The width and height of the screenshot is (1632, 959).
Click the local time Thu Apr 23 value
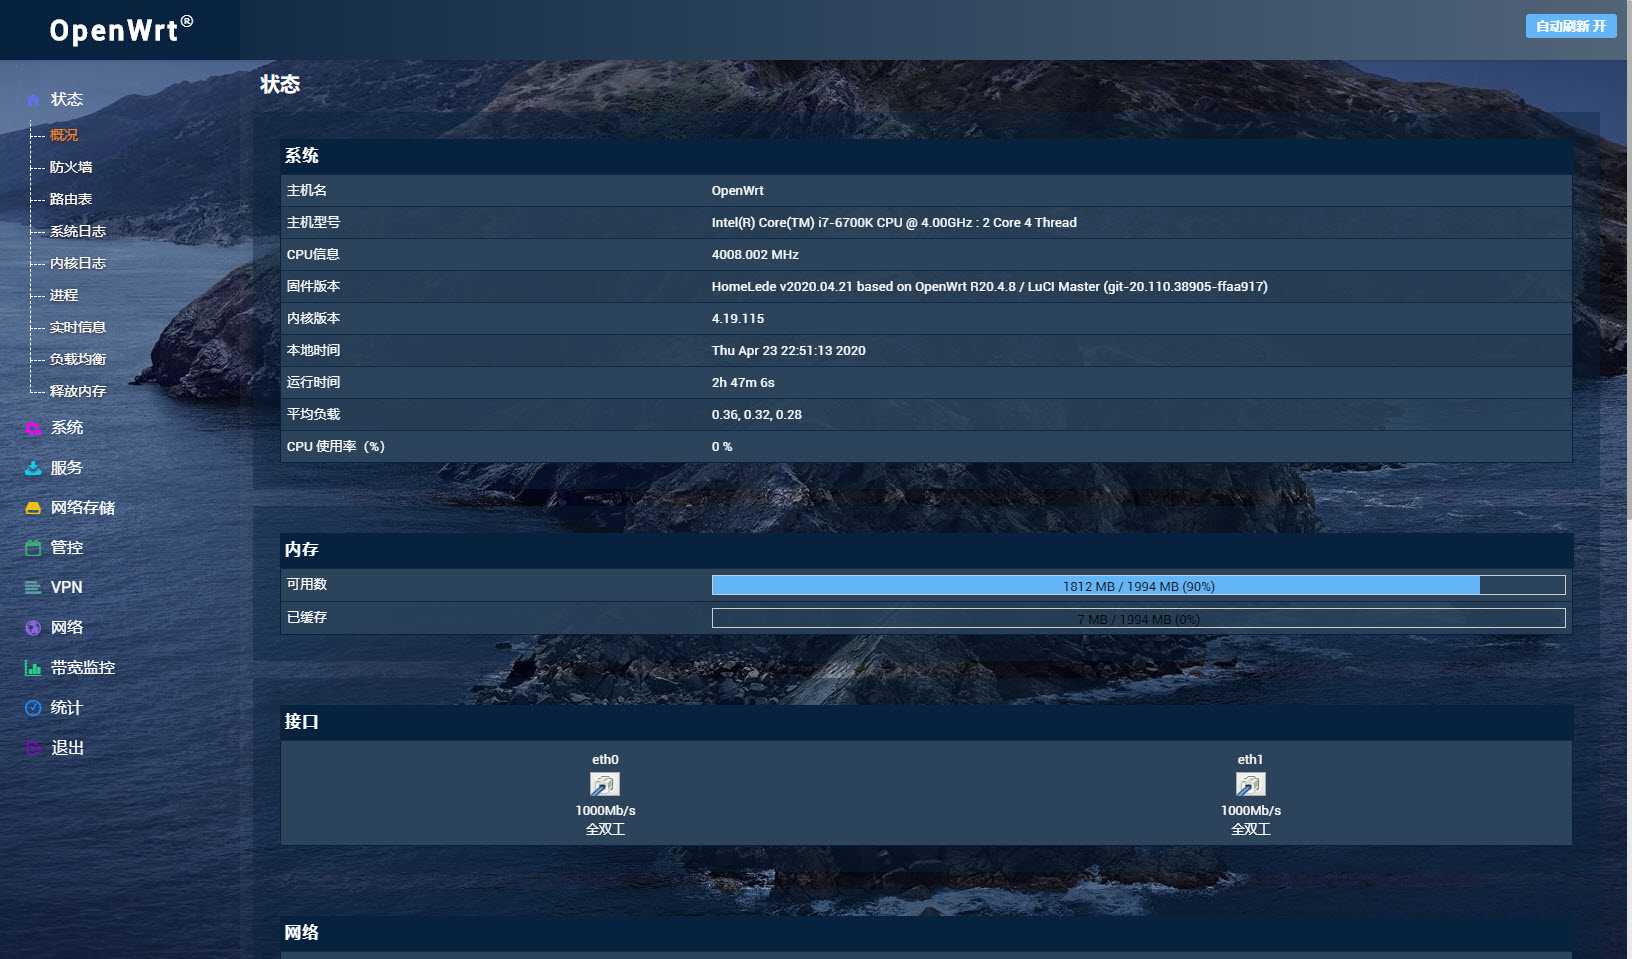(788, 350)
